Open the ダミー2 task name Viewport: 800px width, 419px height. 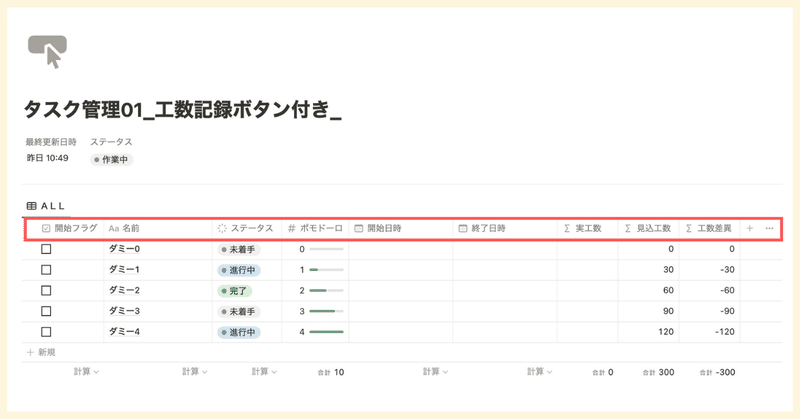124,290
